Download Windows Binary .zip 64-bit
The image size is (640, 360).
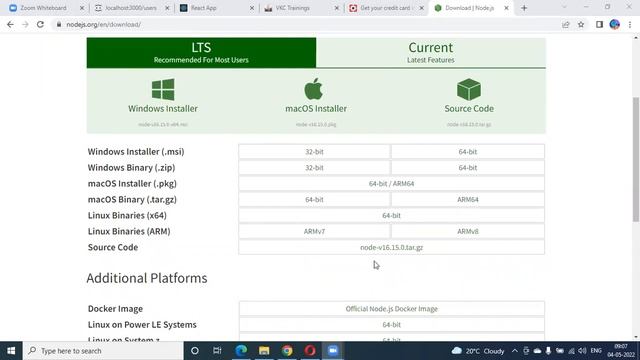(468, 167)
